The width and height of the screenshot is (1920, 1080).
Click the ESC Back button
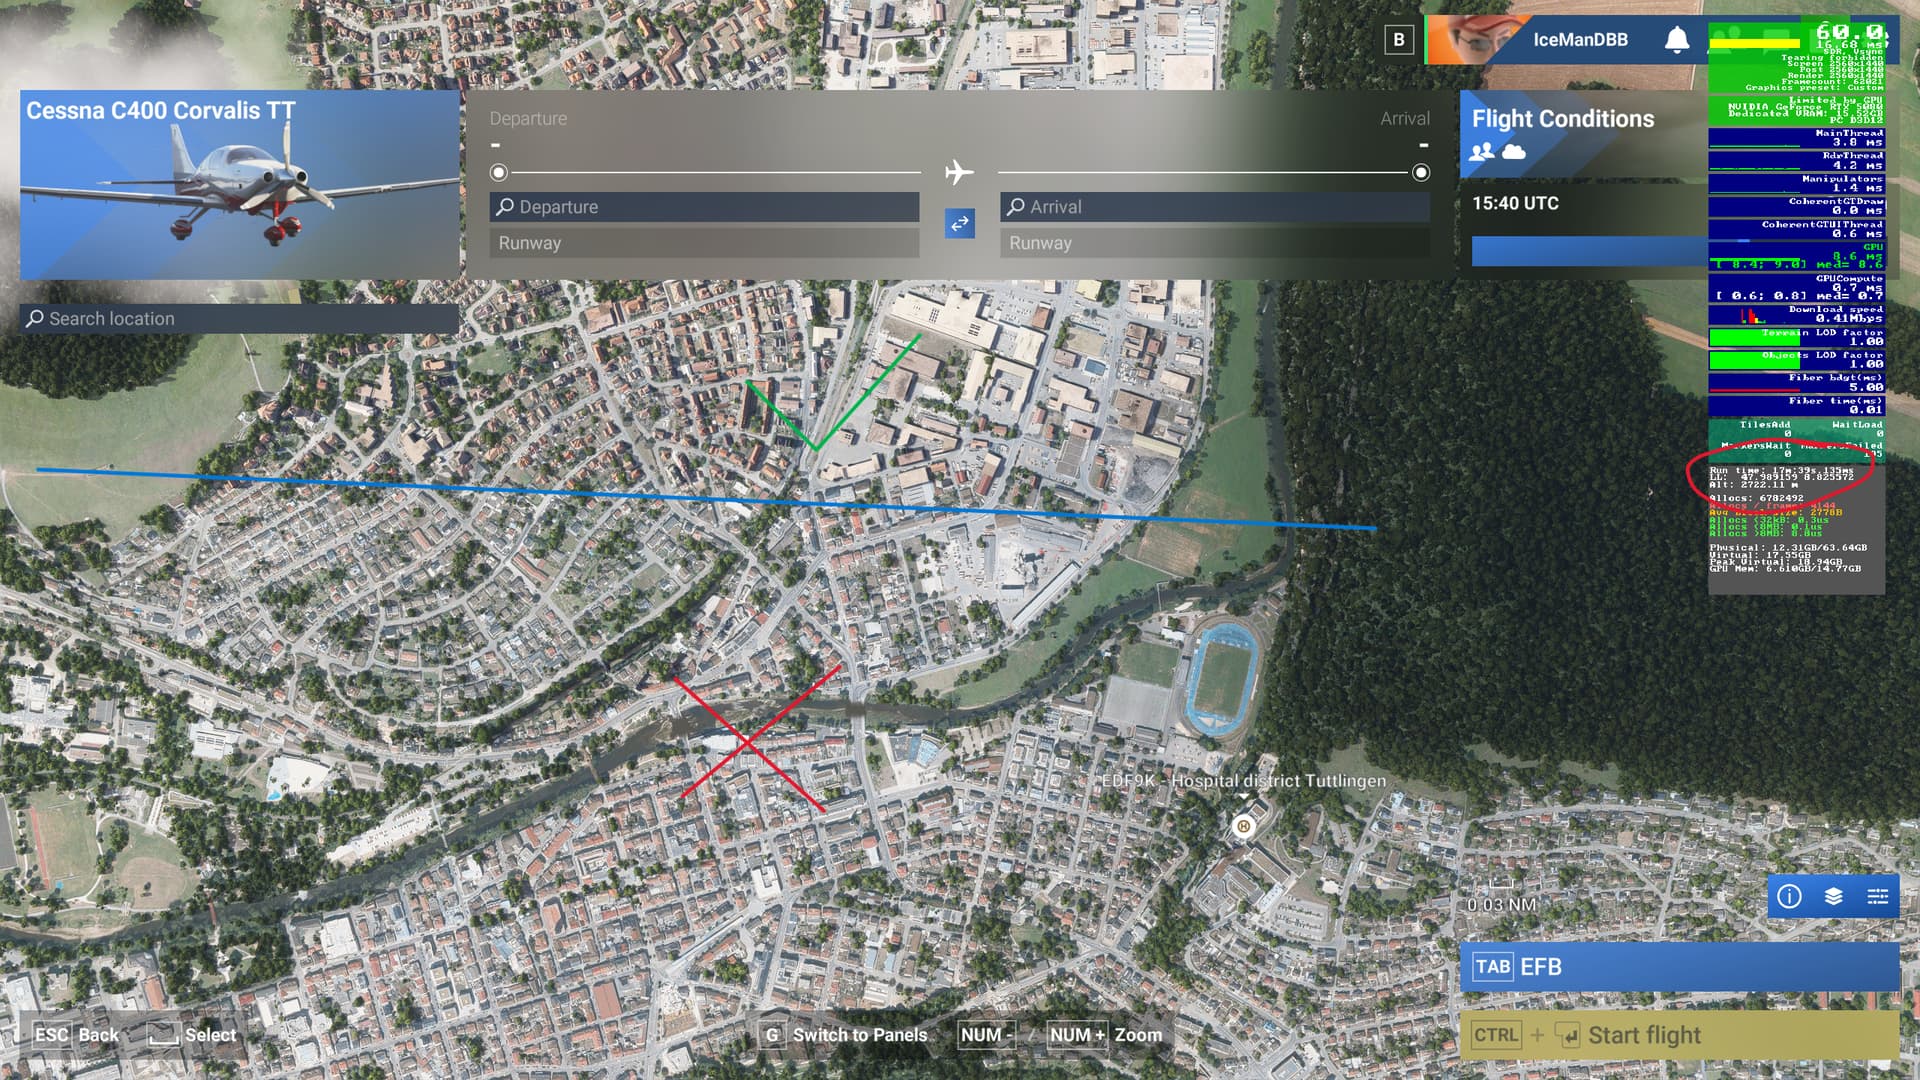(x=77, y=1035)
